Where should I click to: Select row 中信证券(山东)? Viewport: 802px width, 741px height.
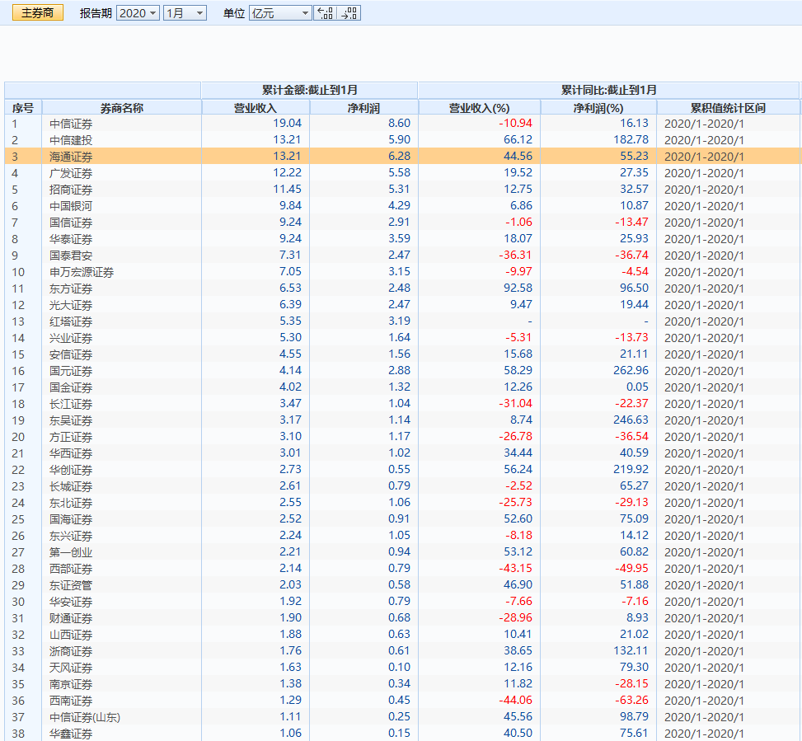402,717
